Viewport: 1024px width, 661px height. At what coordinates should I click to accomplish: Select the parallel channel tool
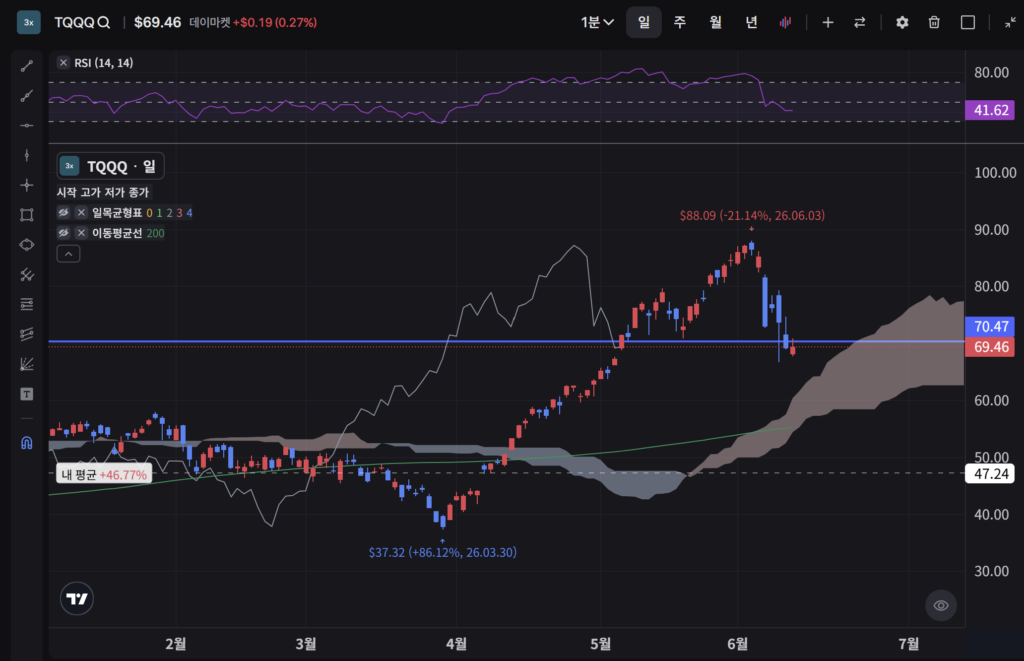[x=27, y=334]
